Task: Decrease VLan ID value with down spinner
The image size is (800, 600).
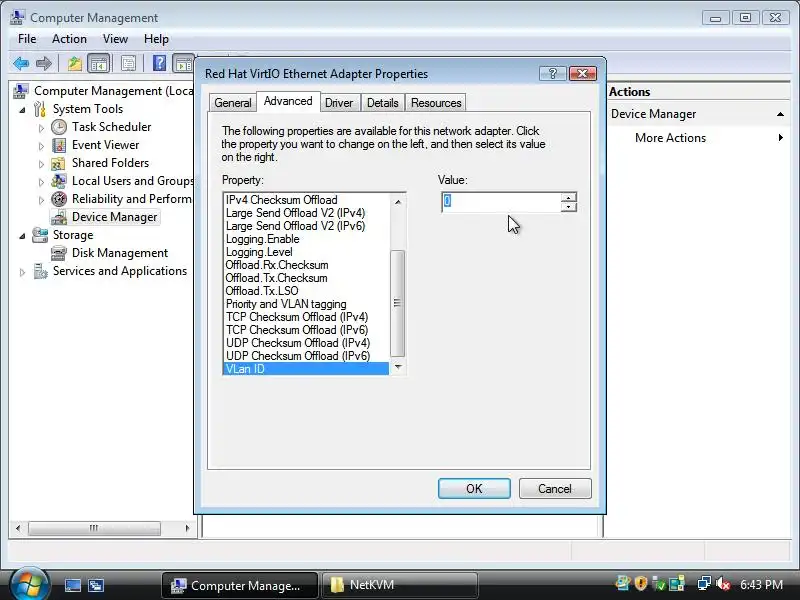Action: [568, 207]
